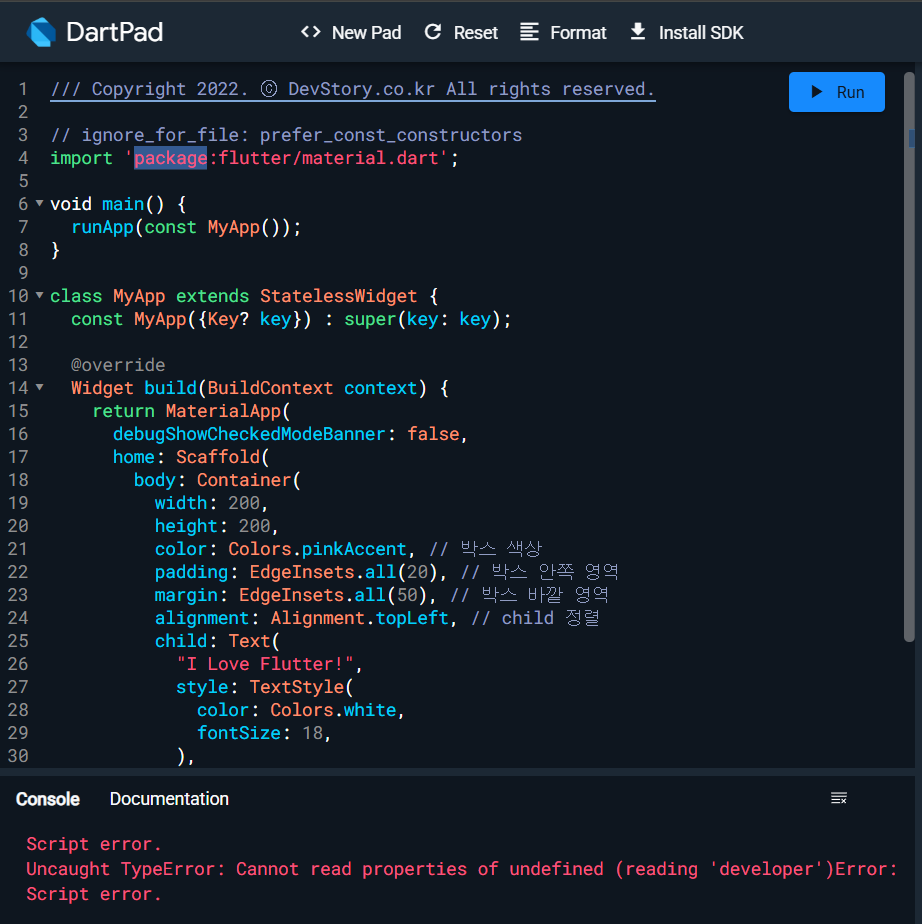
Task: Click 'Colors.pinkAccent' in the code
Action: tap(318, 549)
